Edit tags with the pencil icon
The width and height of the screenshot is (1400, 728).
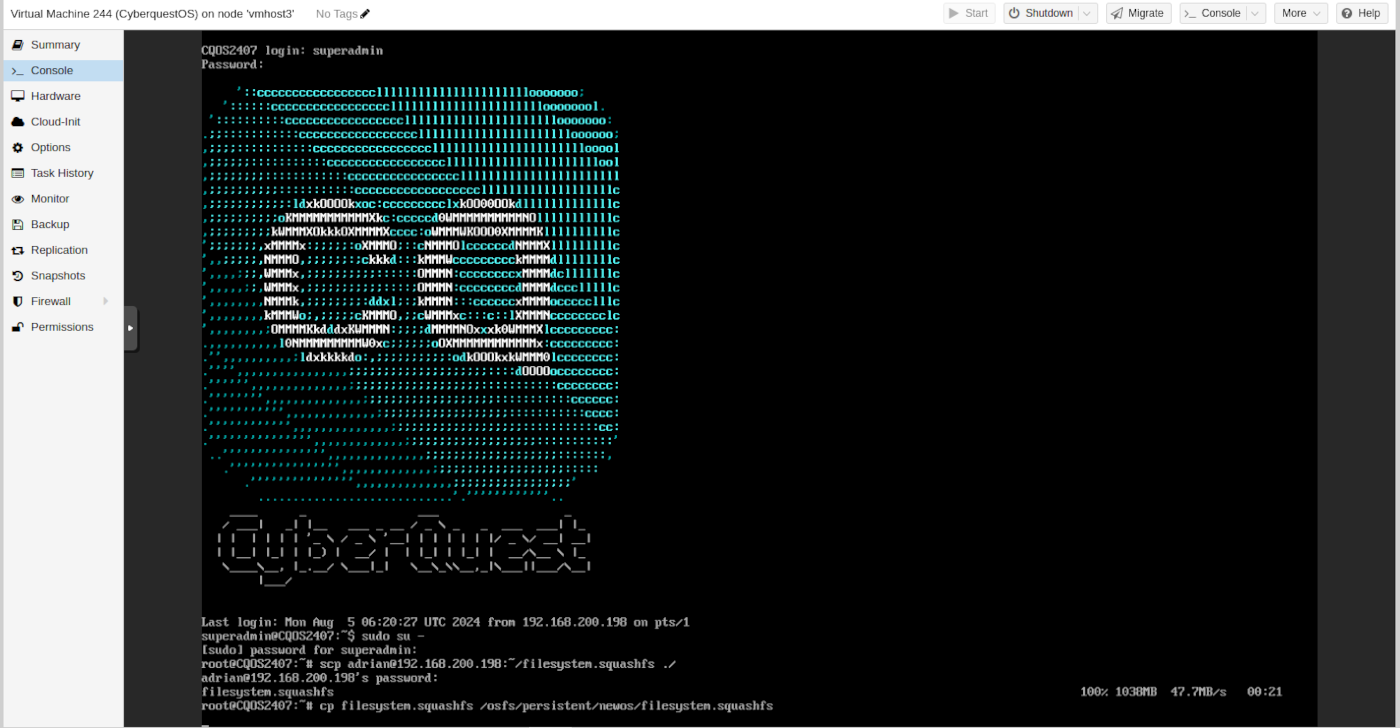pyautogui.click(x=365, y=14)
